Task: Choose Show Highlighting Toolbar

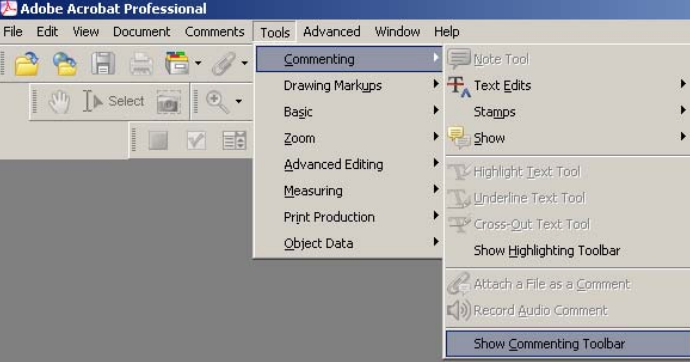Action: click(x=568, y=250)
